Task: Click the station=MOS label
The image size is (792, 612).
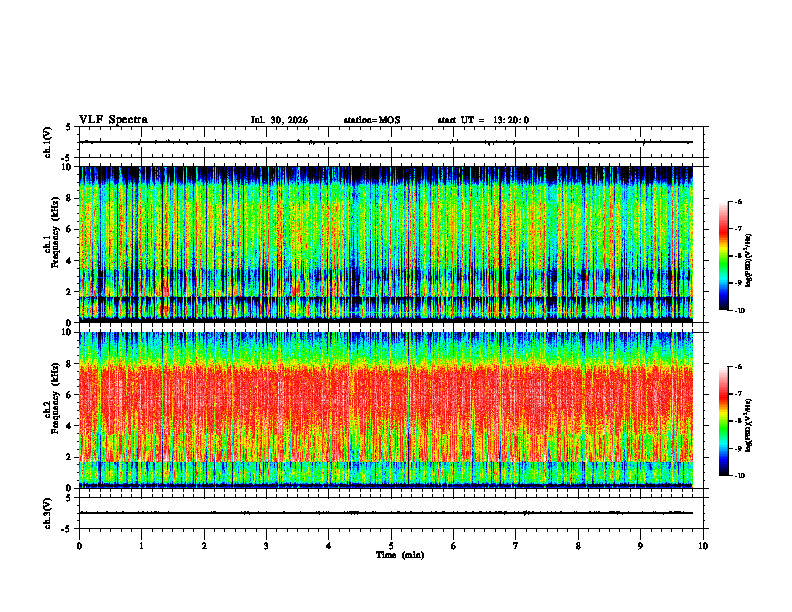Action: [x=372, y=120]
